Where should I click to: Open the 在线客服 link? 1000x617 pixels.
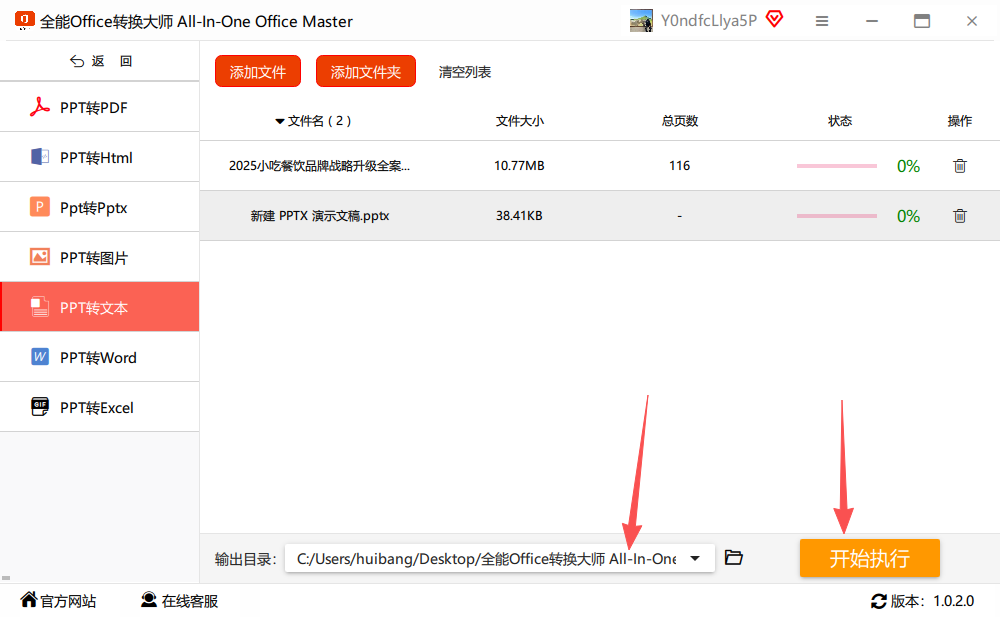[190, 601]
